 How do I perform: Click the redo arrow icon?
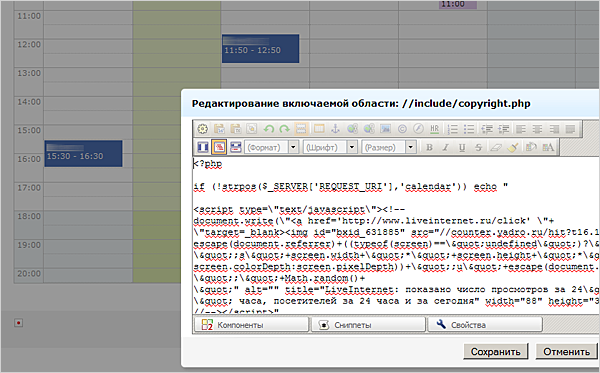pyautogui.click(x=284, y=129)
